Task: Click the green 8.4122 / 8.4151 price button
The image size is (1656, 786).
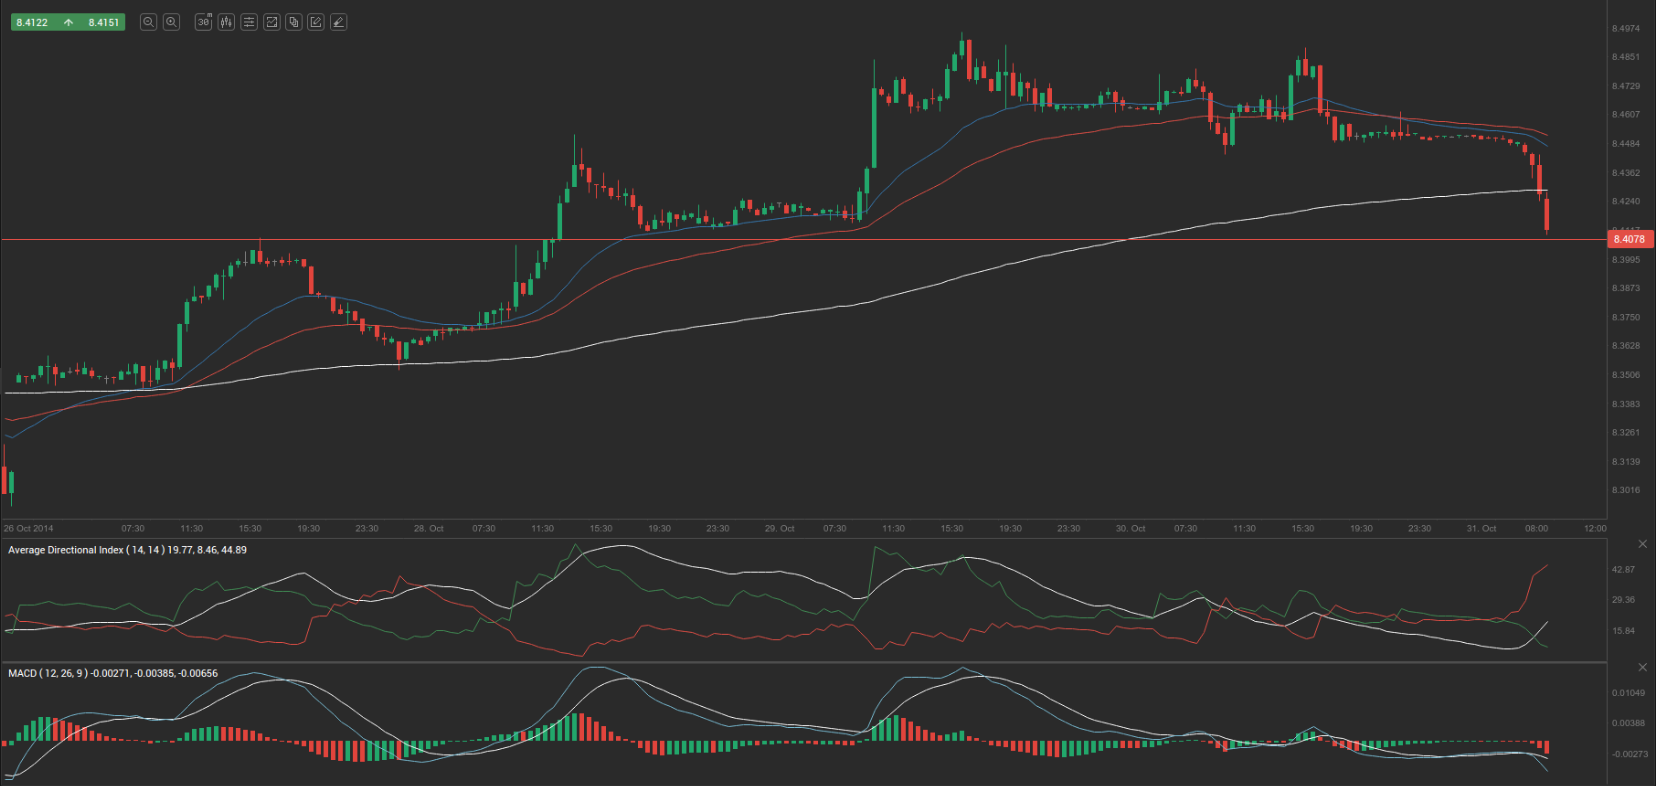Action: 67,22
